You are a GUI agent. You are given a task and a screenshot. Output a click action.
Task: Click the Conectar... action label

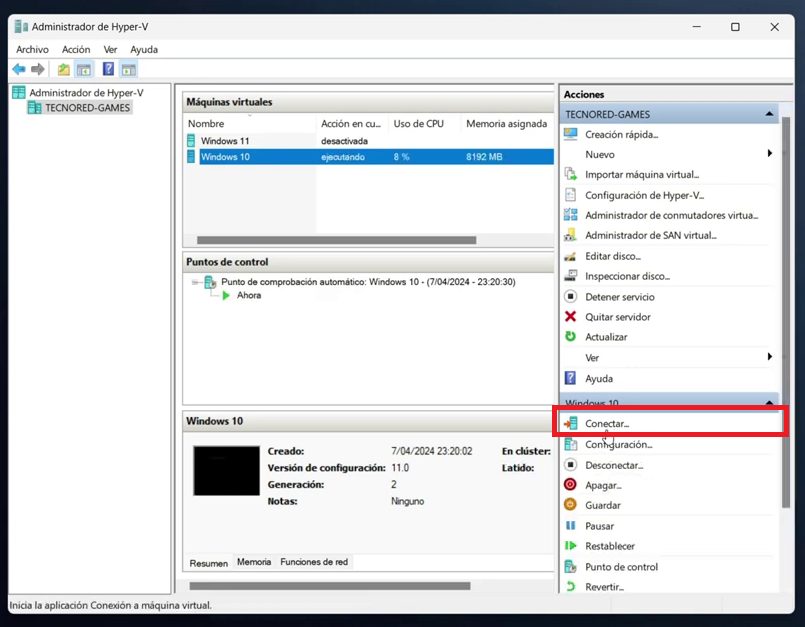(607, 424)
